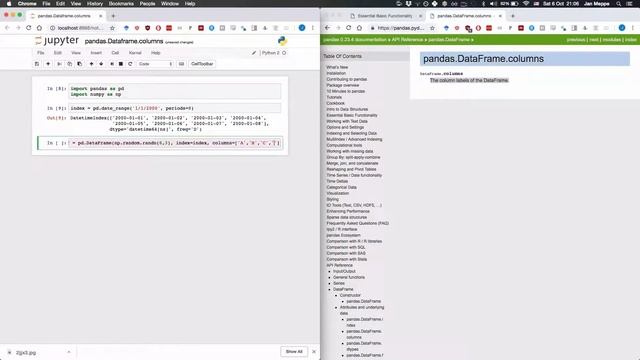Click the localhost address bar

point(82,28)
